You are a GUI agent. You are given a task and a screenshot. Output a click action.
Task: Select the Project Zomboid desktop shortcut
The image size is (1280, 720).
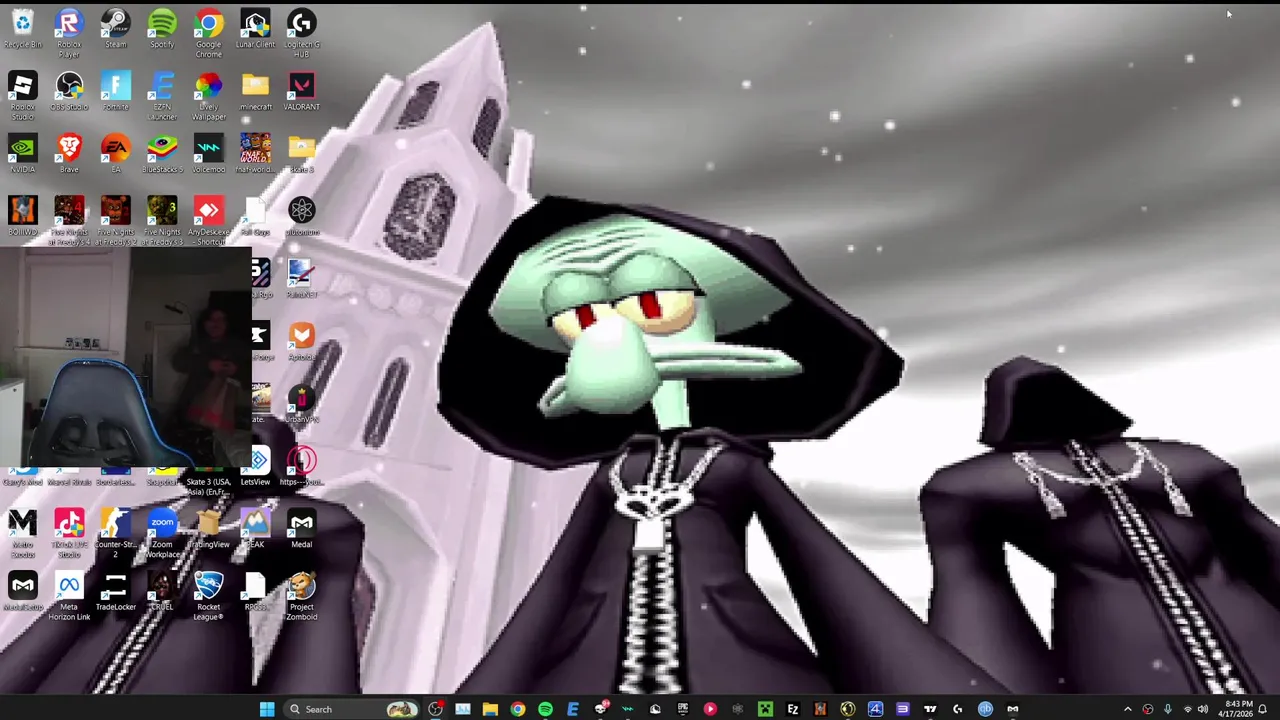[x=301, y=596]
